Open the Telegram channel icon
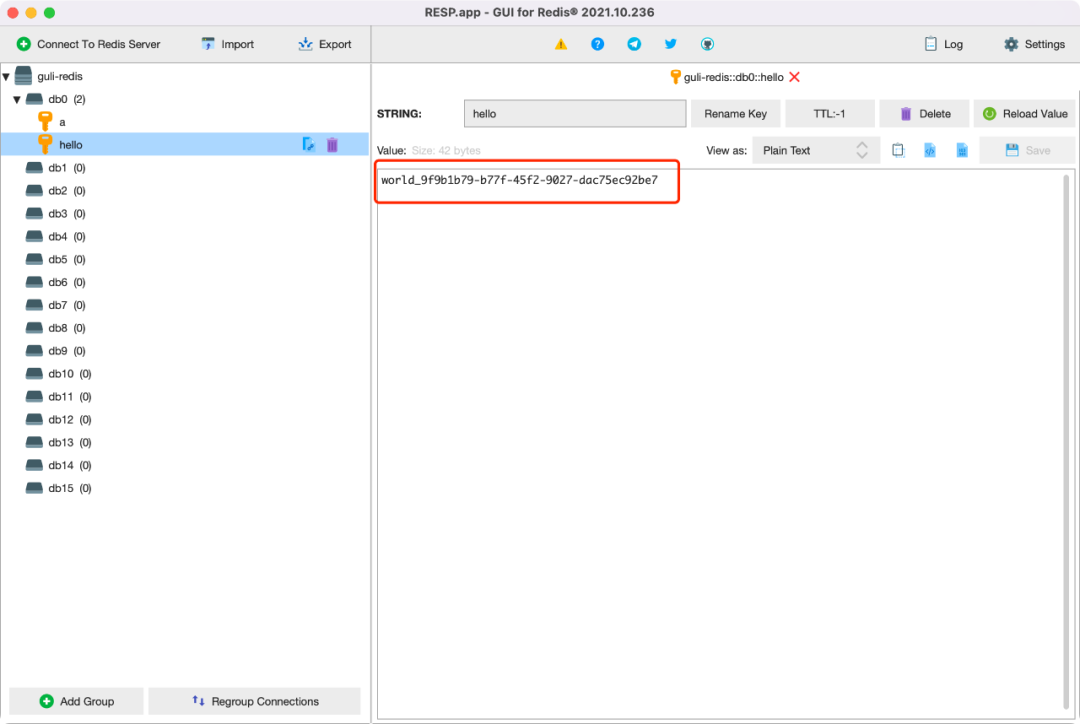1080x724 pixels. (x=634, y=44)
